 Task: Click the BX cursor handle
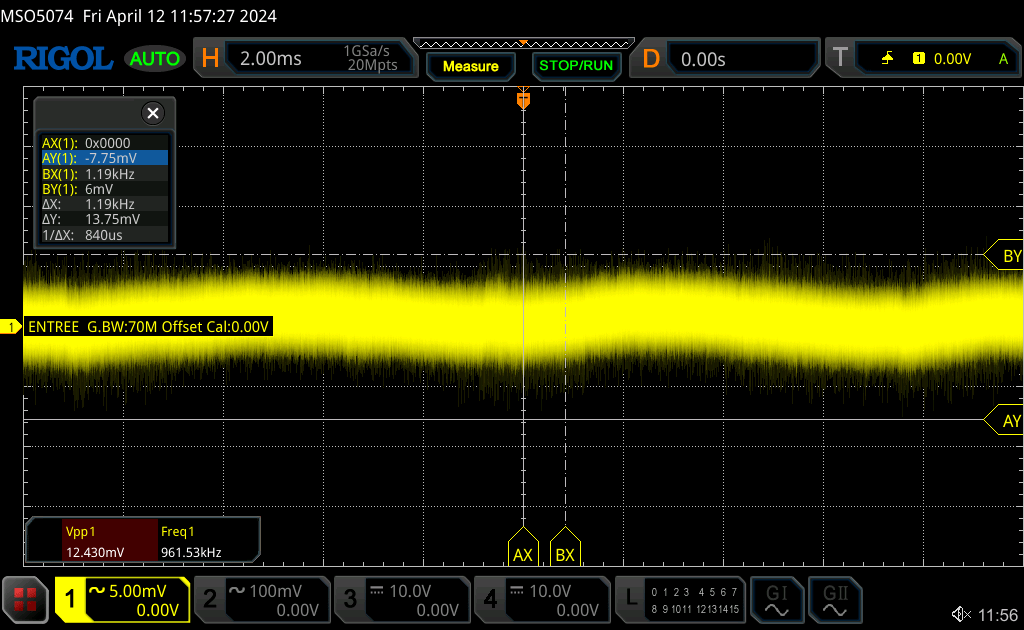565,547
